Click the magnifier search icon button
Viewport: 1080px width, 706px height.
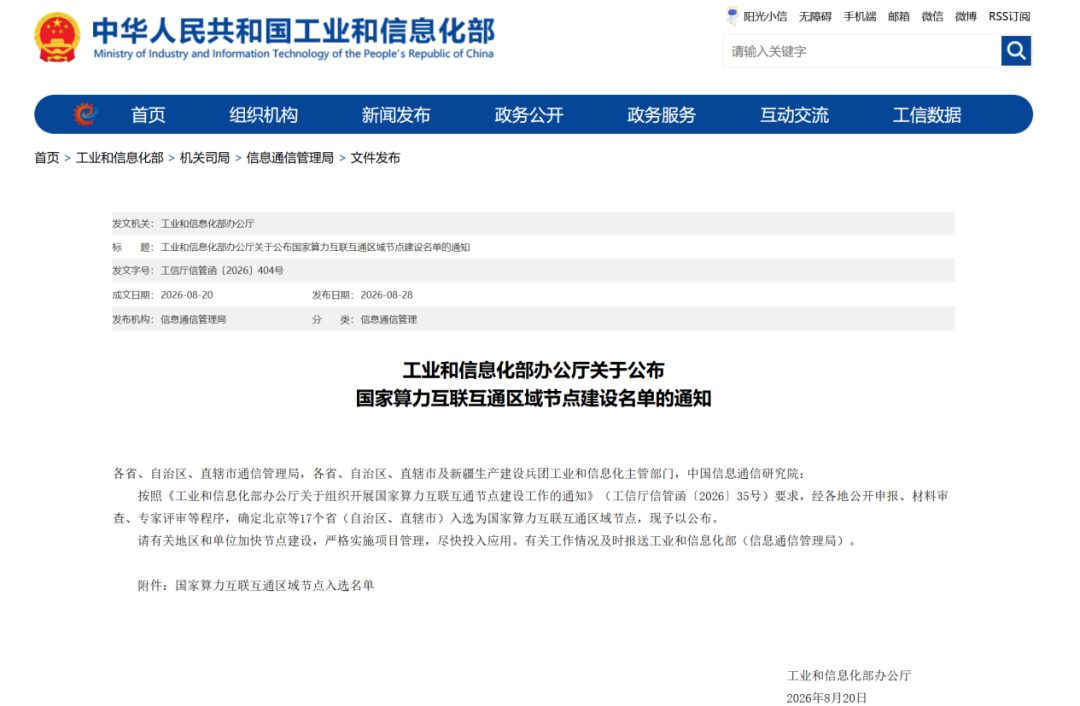pyautogui.click(x=1015, y=51)
